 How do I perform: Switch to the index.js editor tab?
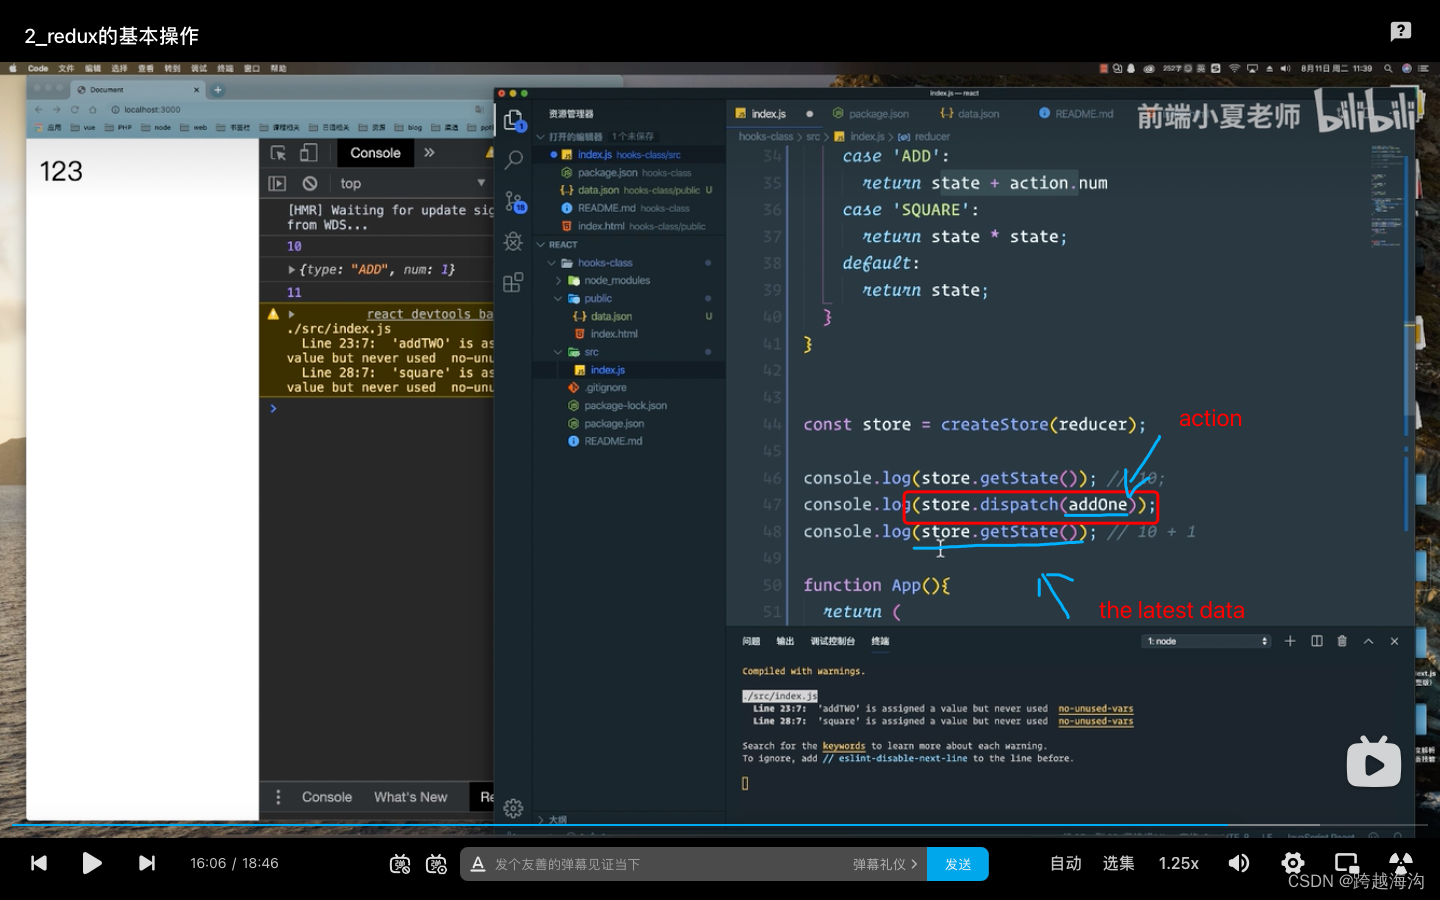[x=768, y=114]
